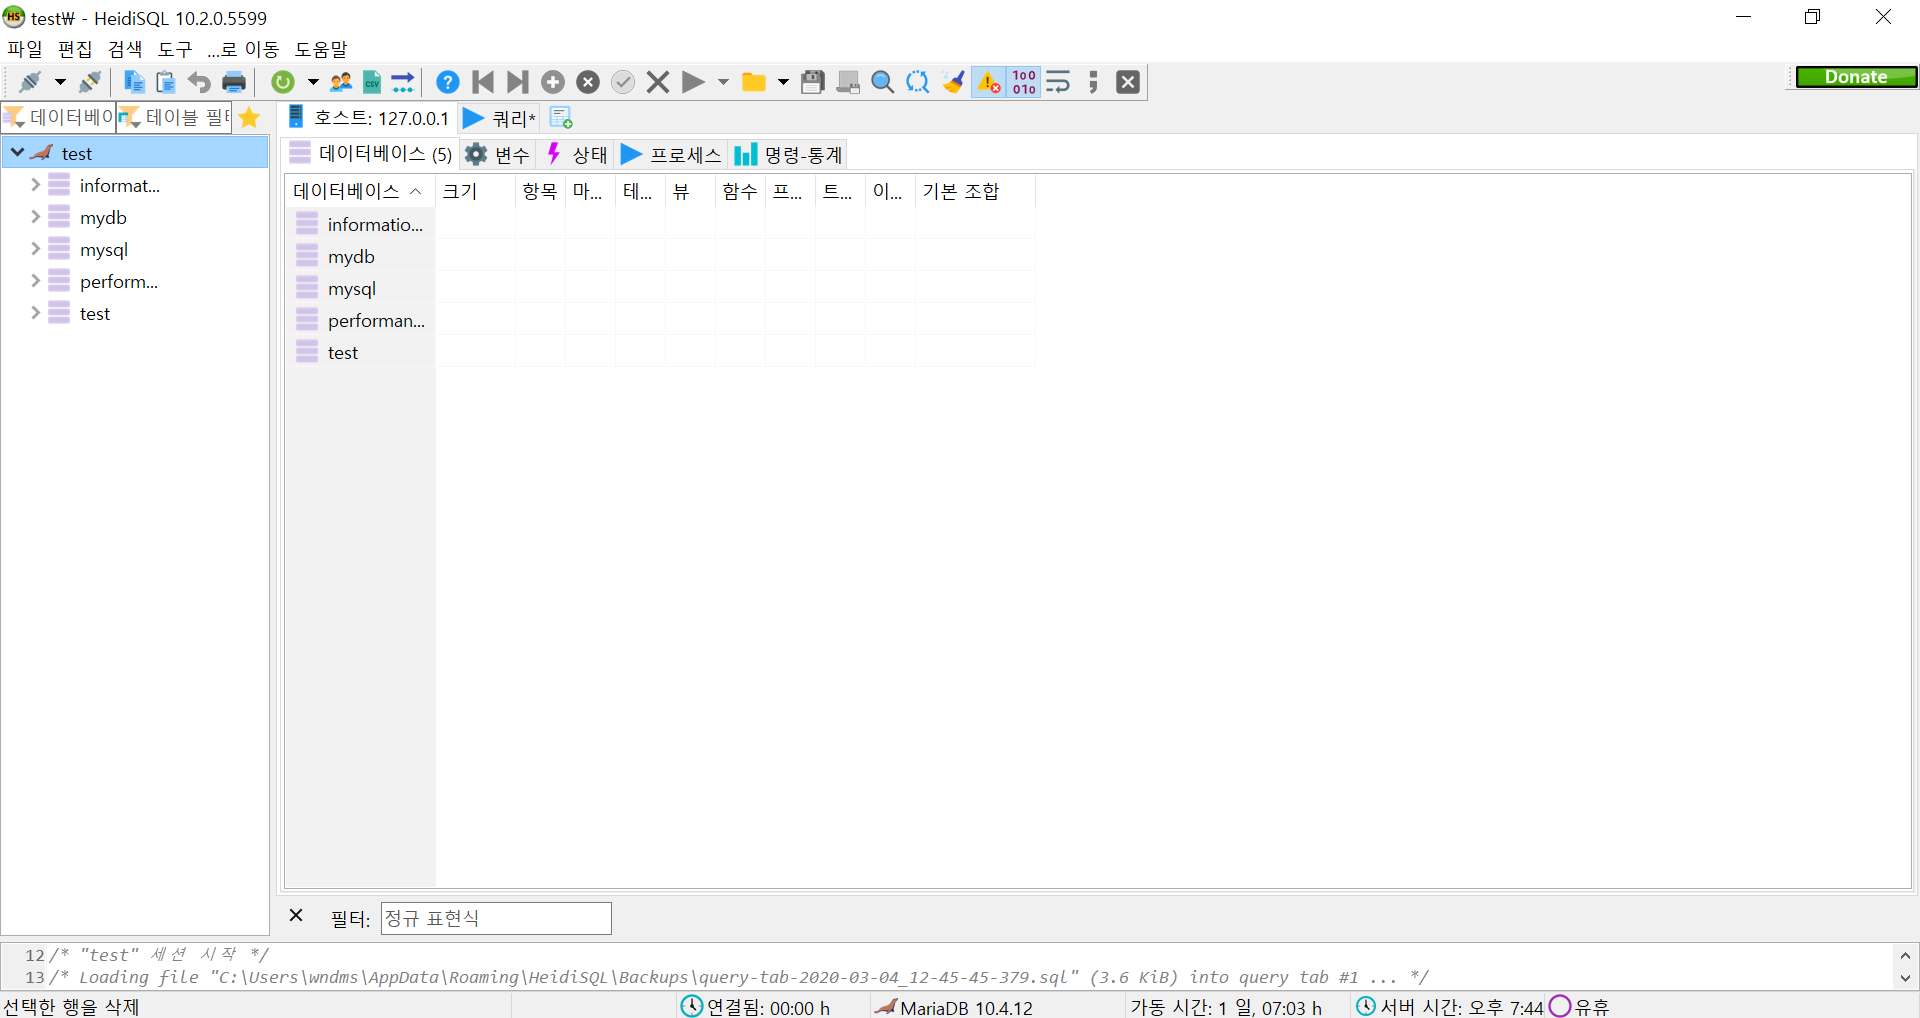Click the disconnect session plug icon
The width and height of the screenshot is (1920, 1018).
(89, 82)
